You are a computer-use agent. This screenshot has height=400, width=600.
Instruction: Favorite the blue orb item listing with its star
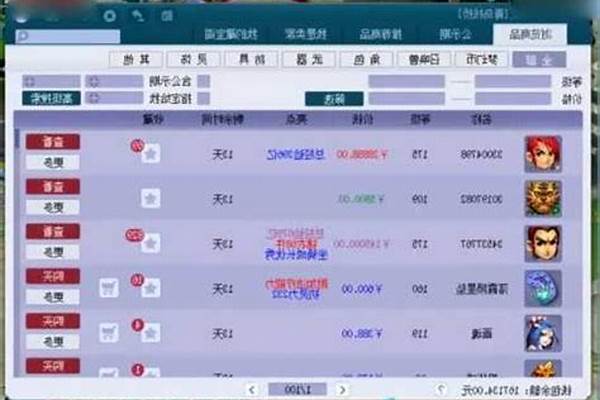tap(150, 288)
